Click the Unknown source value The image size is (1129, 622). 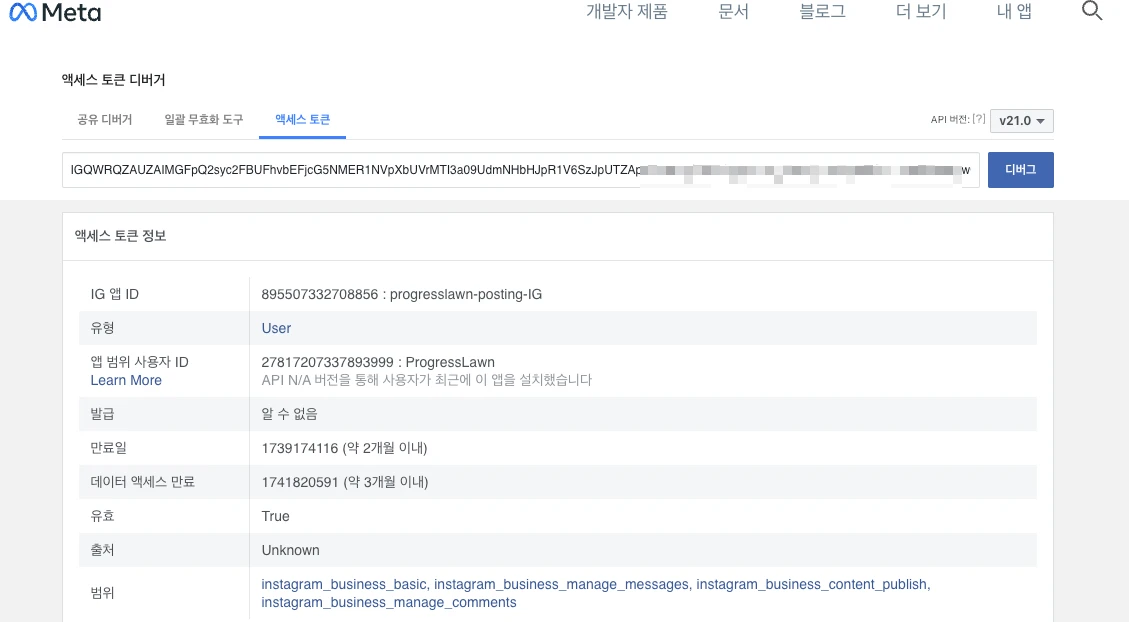(290, 550)
